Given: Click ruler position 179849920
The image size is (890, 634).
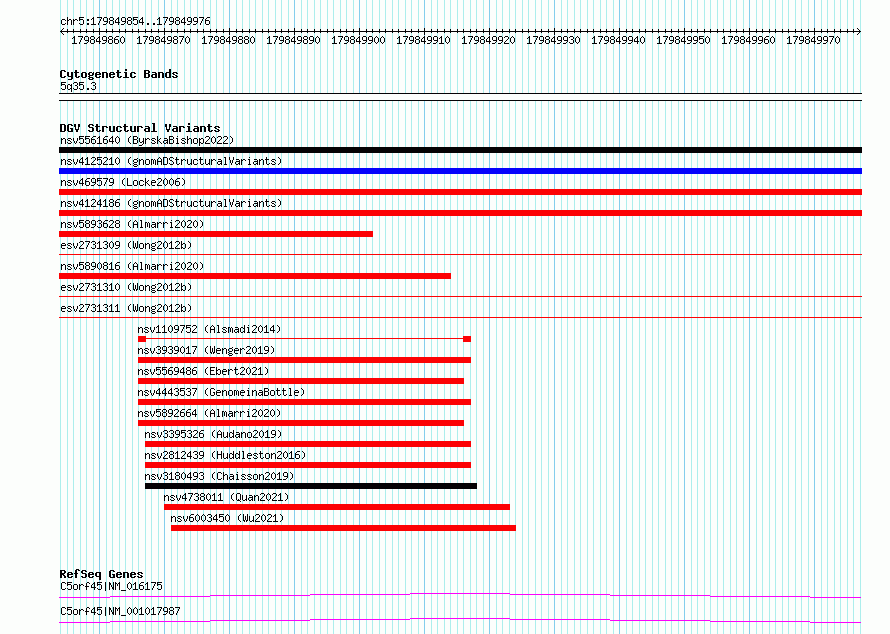Looking at the screenshot, I should point(488,40).
